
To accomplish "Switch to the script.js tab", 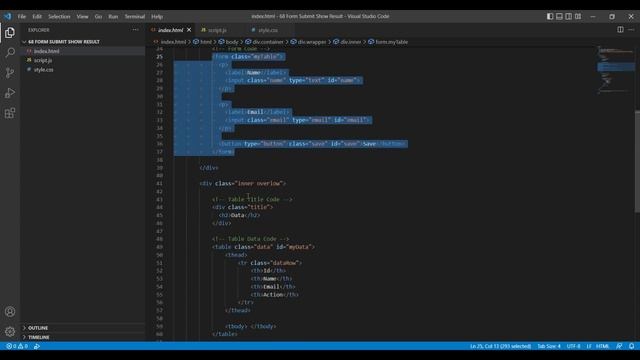I will [x=217, y=30].
